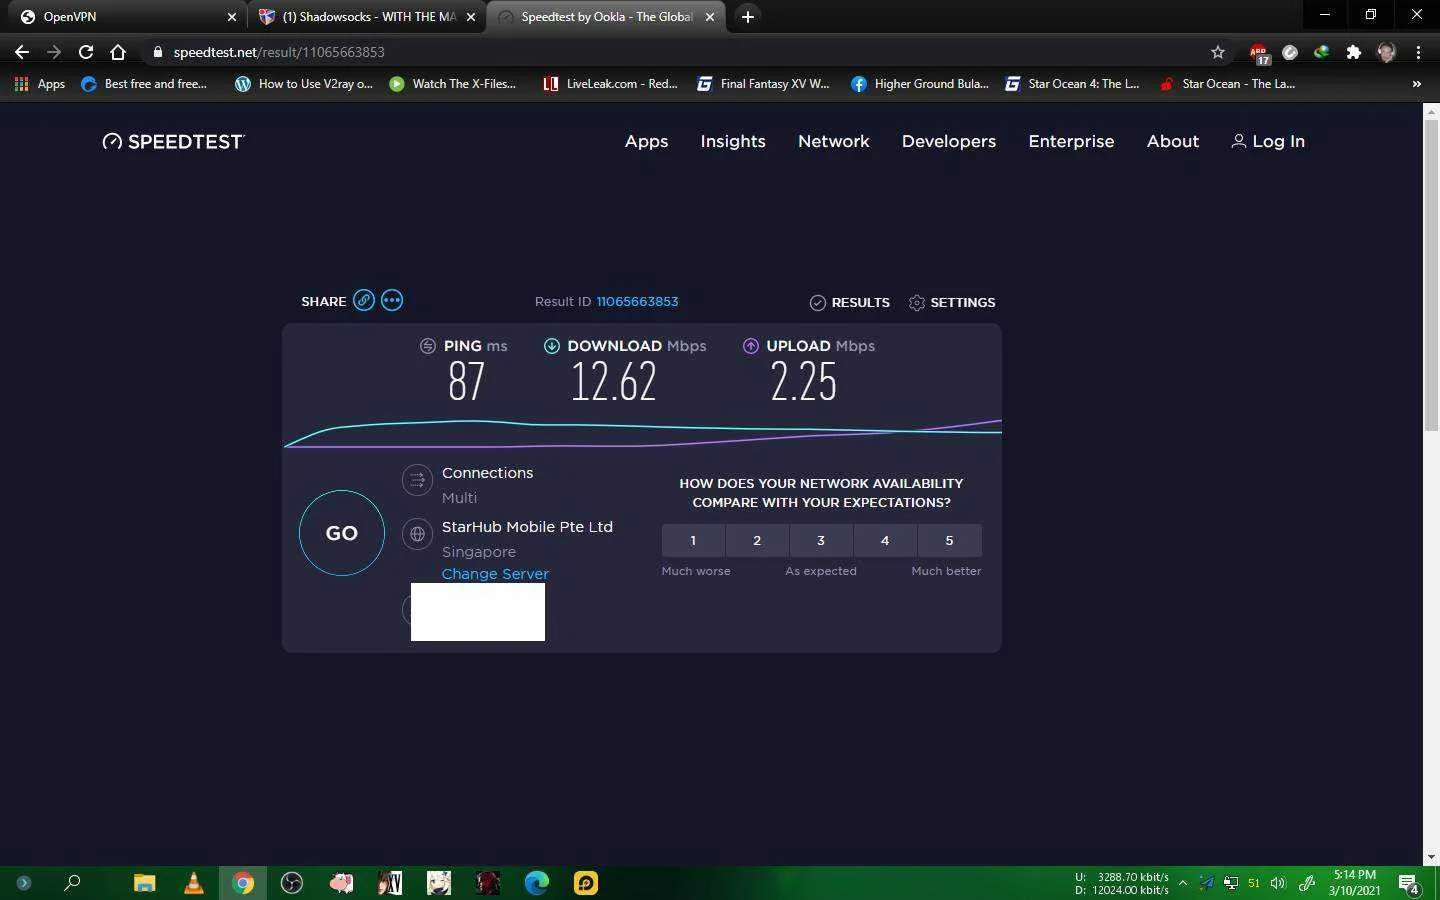Image resolution: width=1440 pixels, height=900 pixels.
Task: Click the white-haired anime character taskbar icon
Action: 439,883
